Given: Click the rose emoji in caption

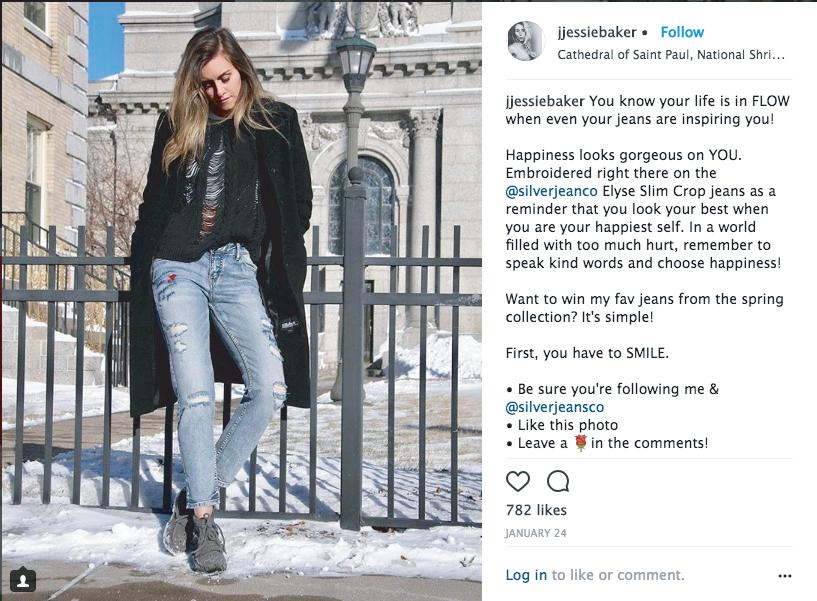Looking at the screenshot, I should tap(580, 443).
